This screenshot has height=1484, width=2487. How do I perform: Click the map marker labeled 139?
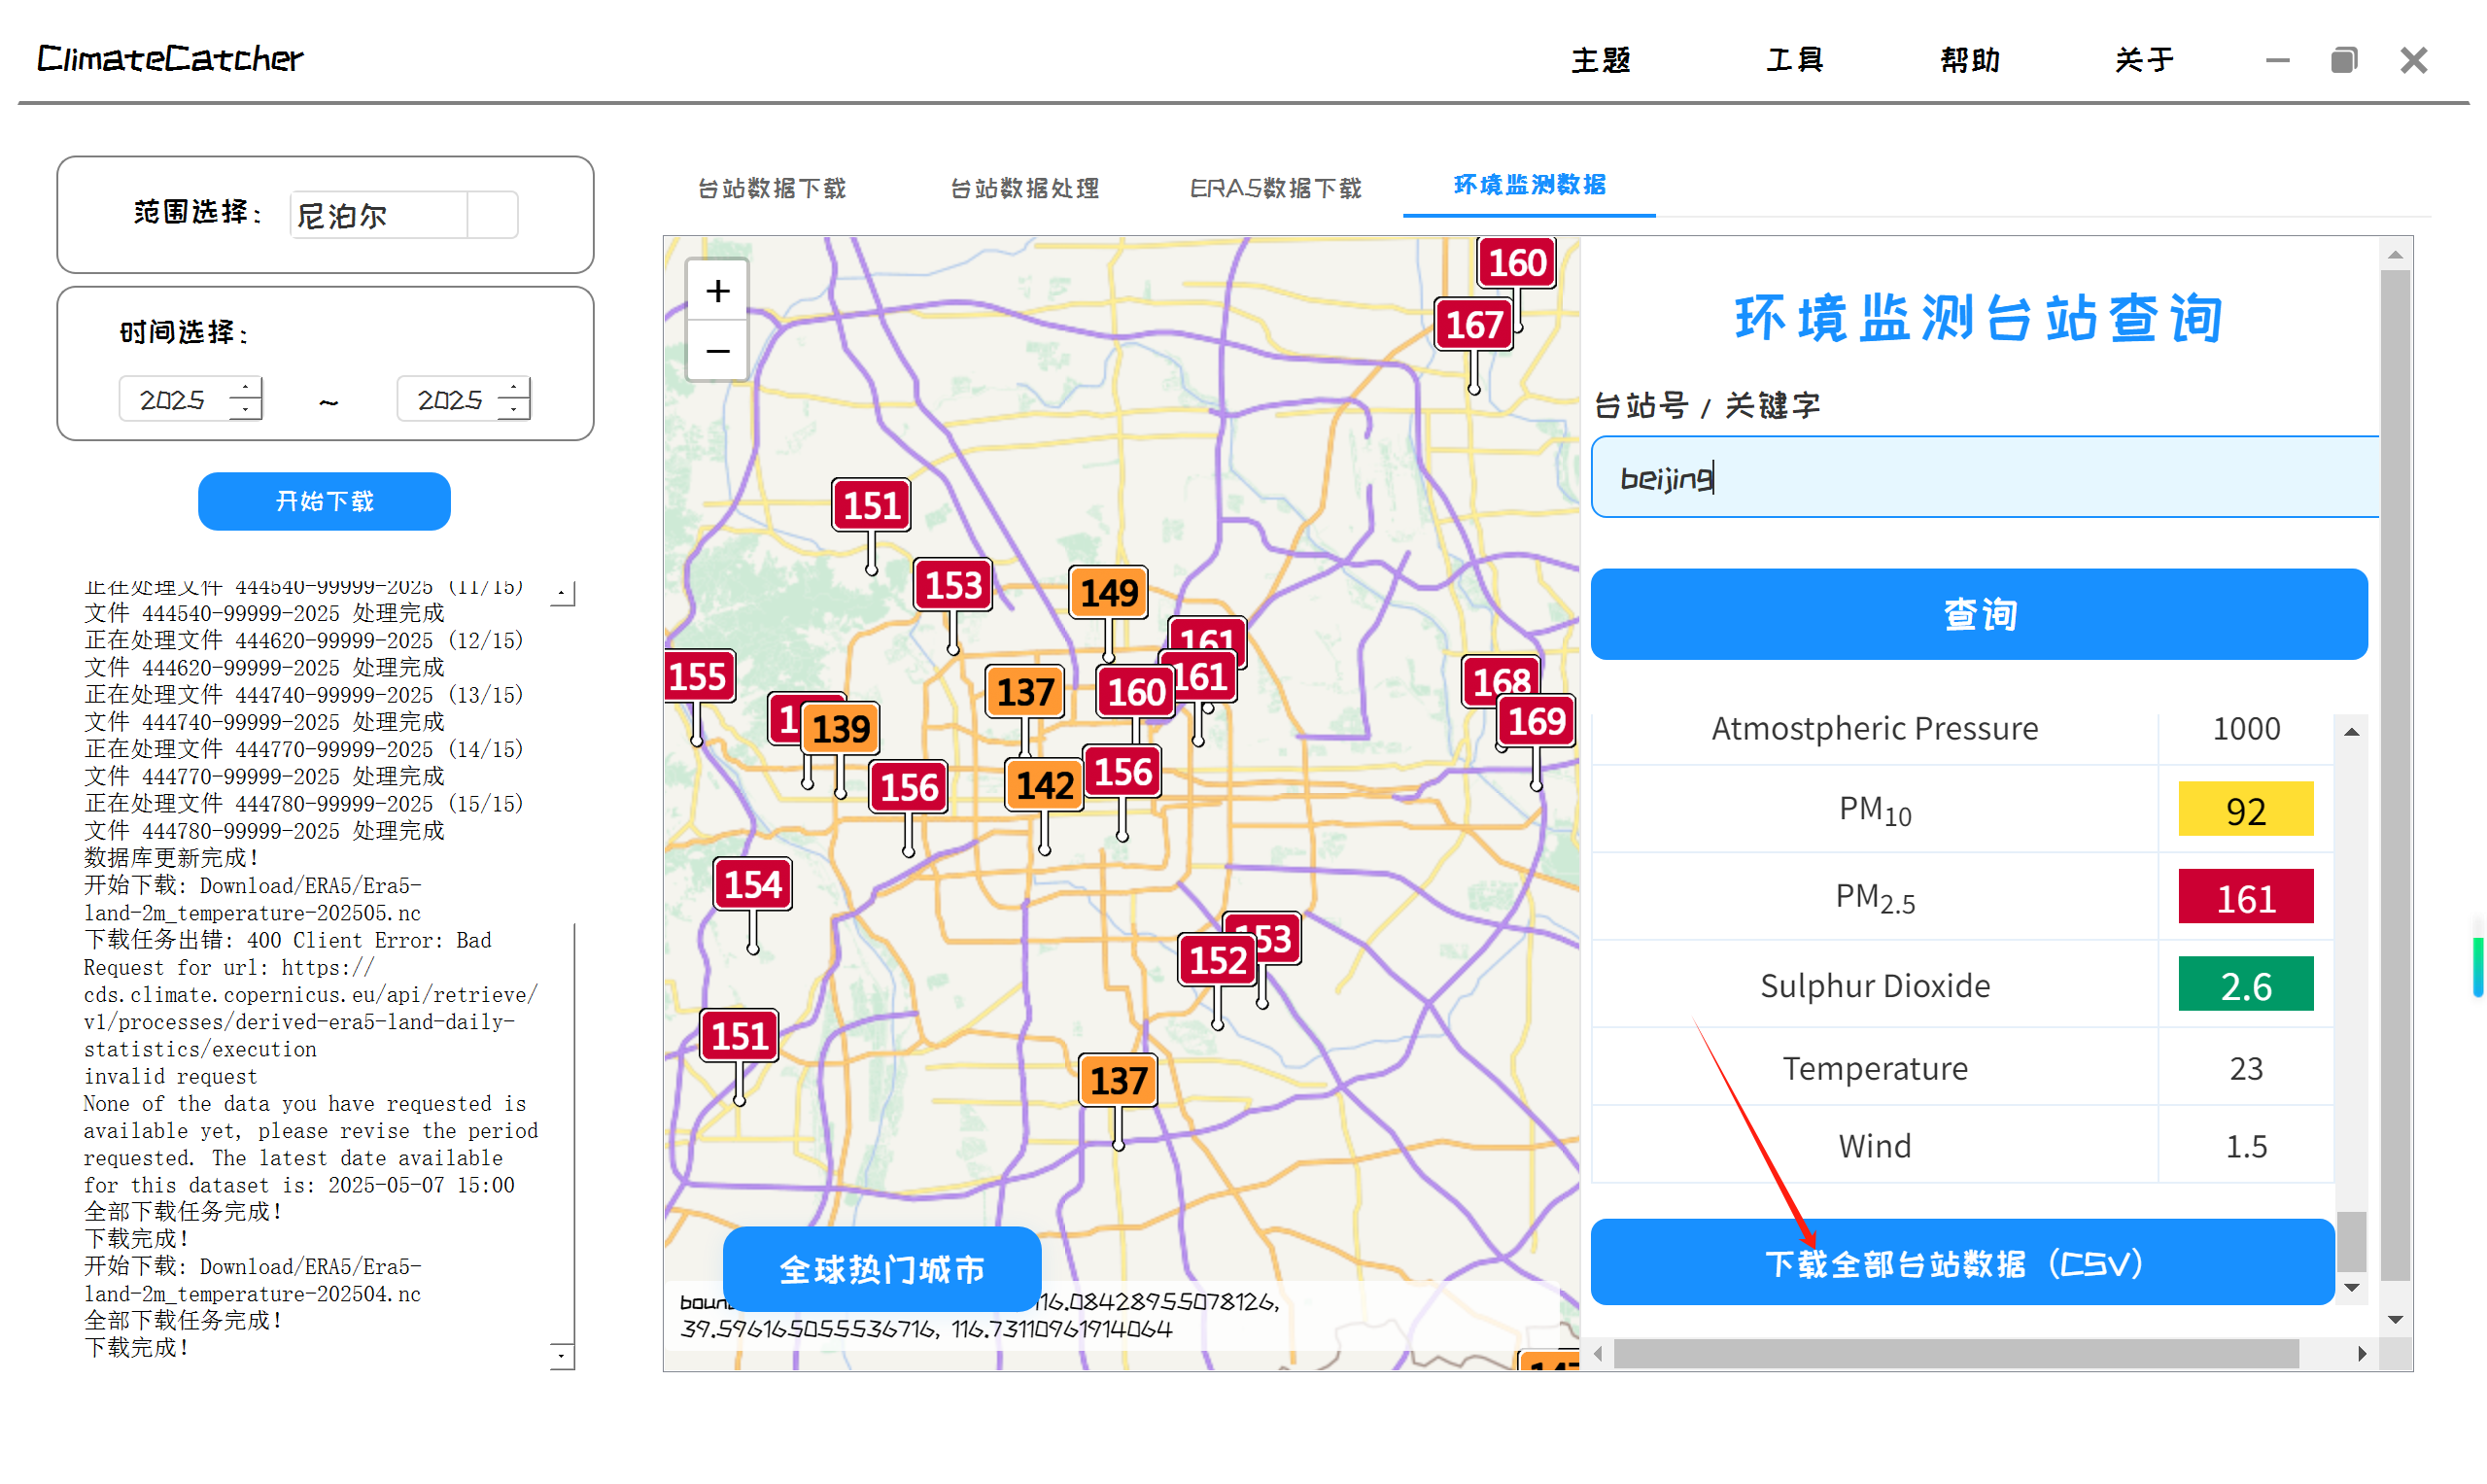(841, 729)
